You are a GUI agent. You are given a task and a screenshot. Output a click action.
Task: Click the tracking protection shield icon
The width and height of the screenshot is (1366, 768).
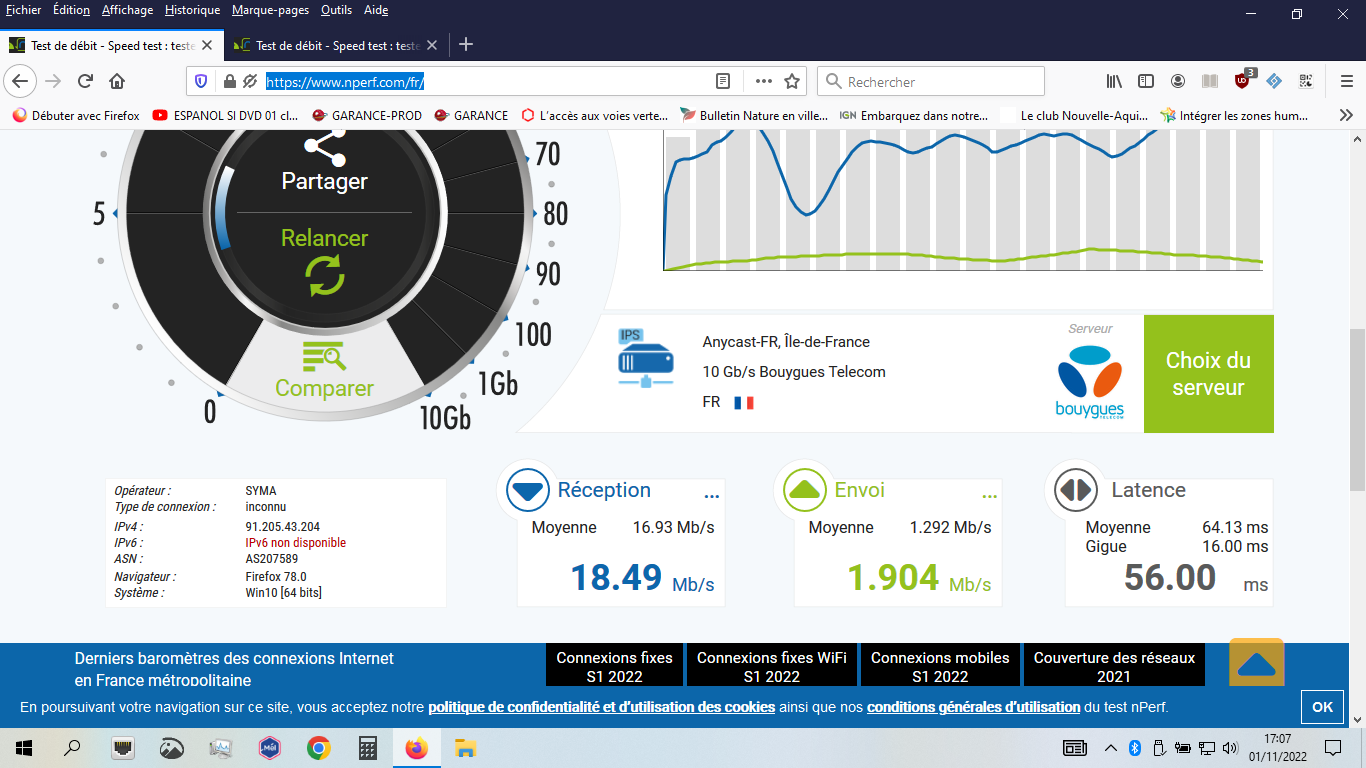coord(201,81)
